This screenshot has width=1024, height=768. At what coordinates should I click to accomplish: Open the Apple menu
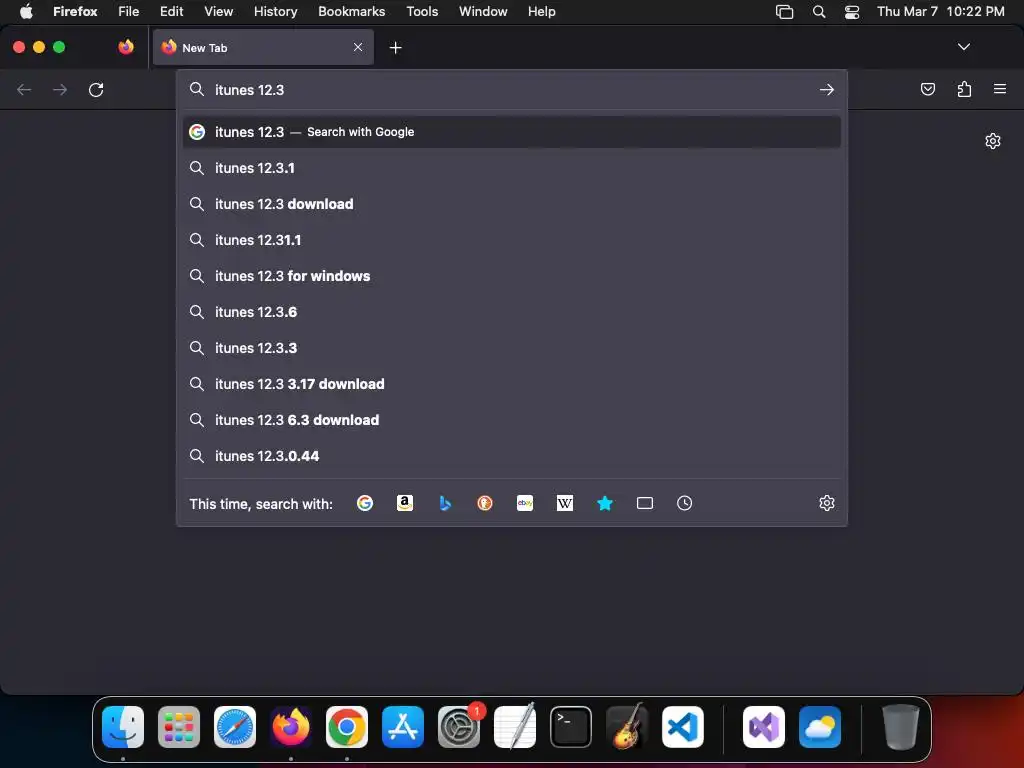(26, 11)
